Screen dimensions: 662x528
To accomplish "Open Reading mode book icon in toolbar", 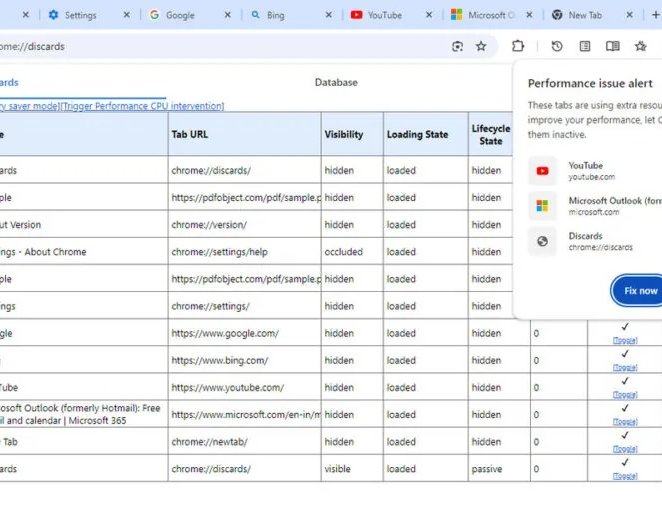I will (613, 46).
